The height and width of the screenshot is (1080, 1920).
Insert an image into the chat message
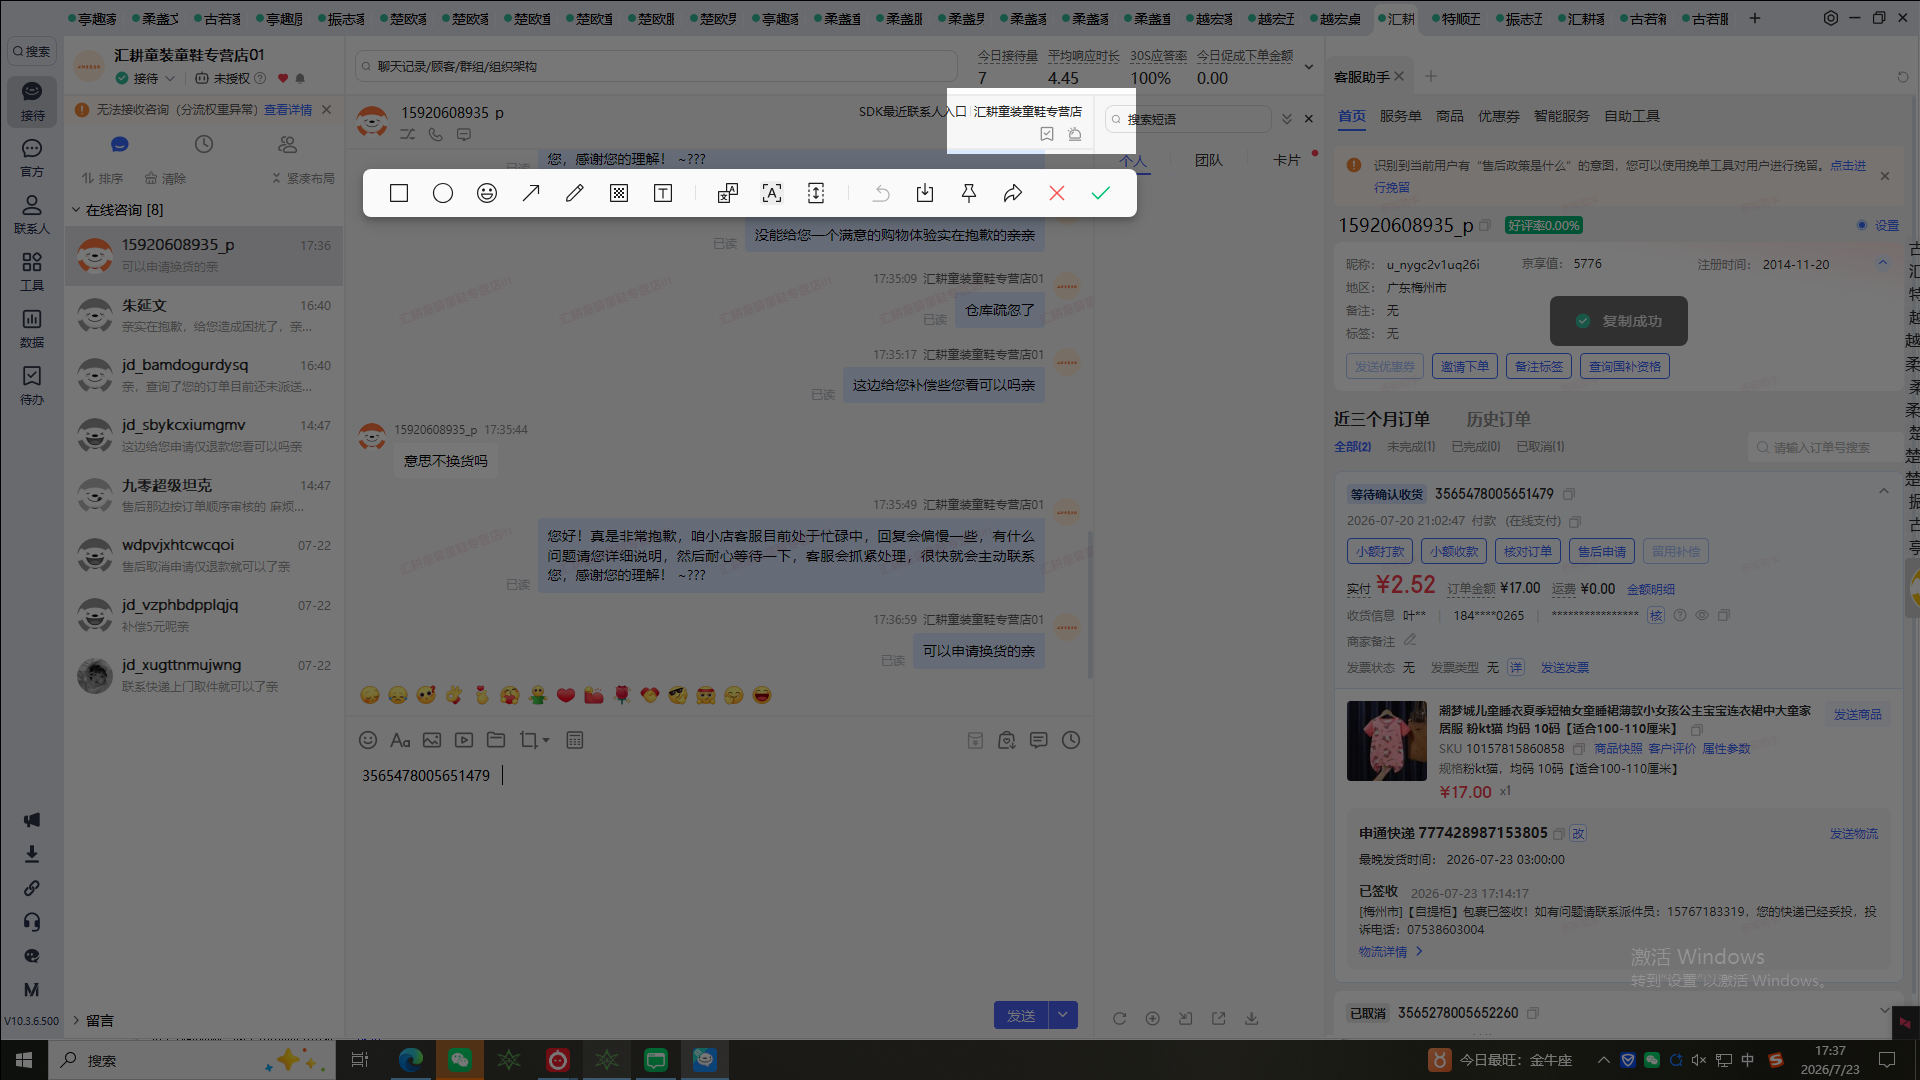(x=432, y=740)
